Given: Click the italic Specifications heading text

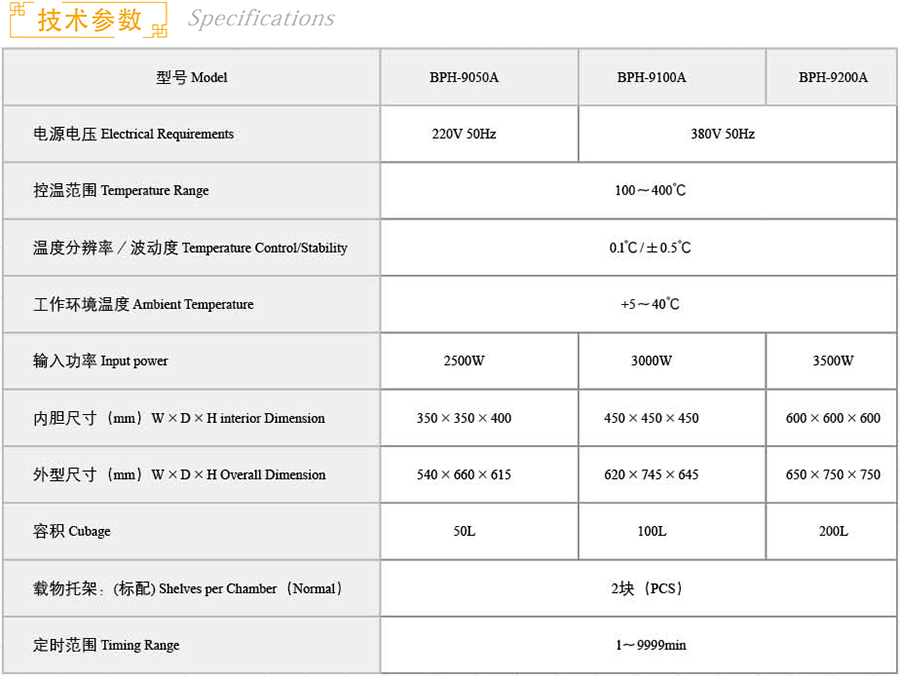Looking at the screenshot, I should [261, 19].
